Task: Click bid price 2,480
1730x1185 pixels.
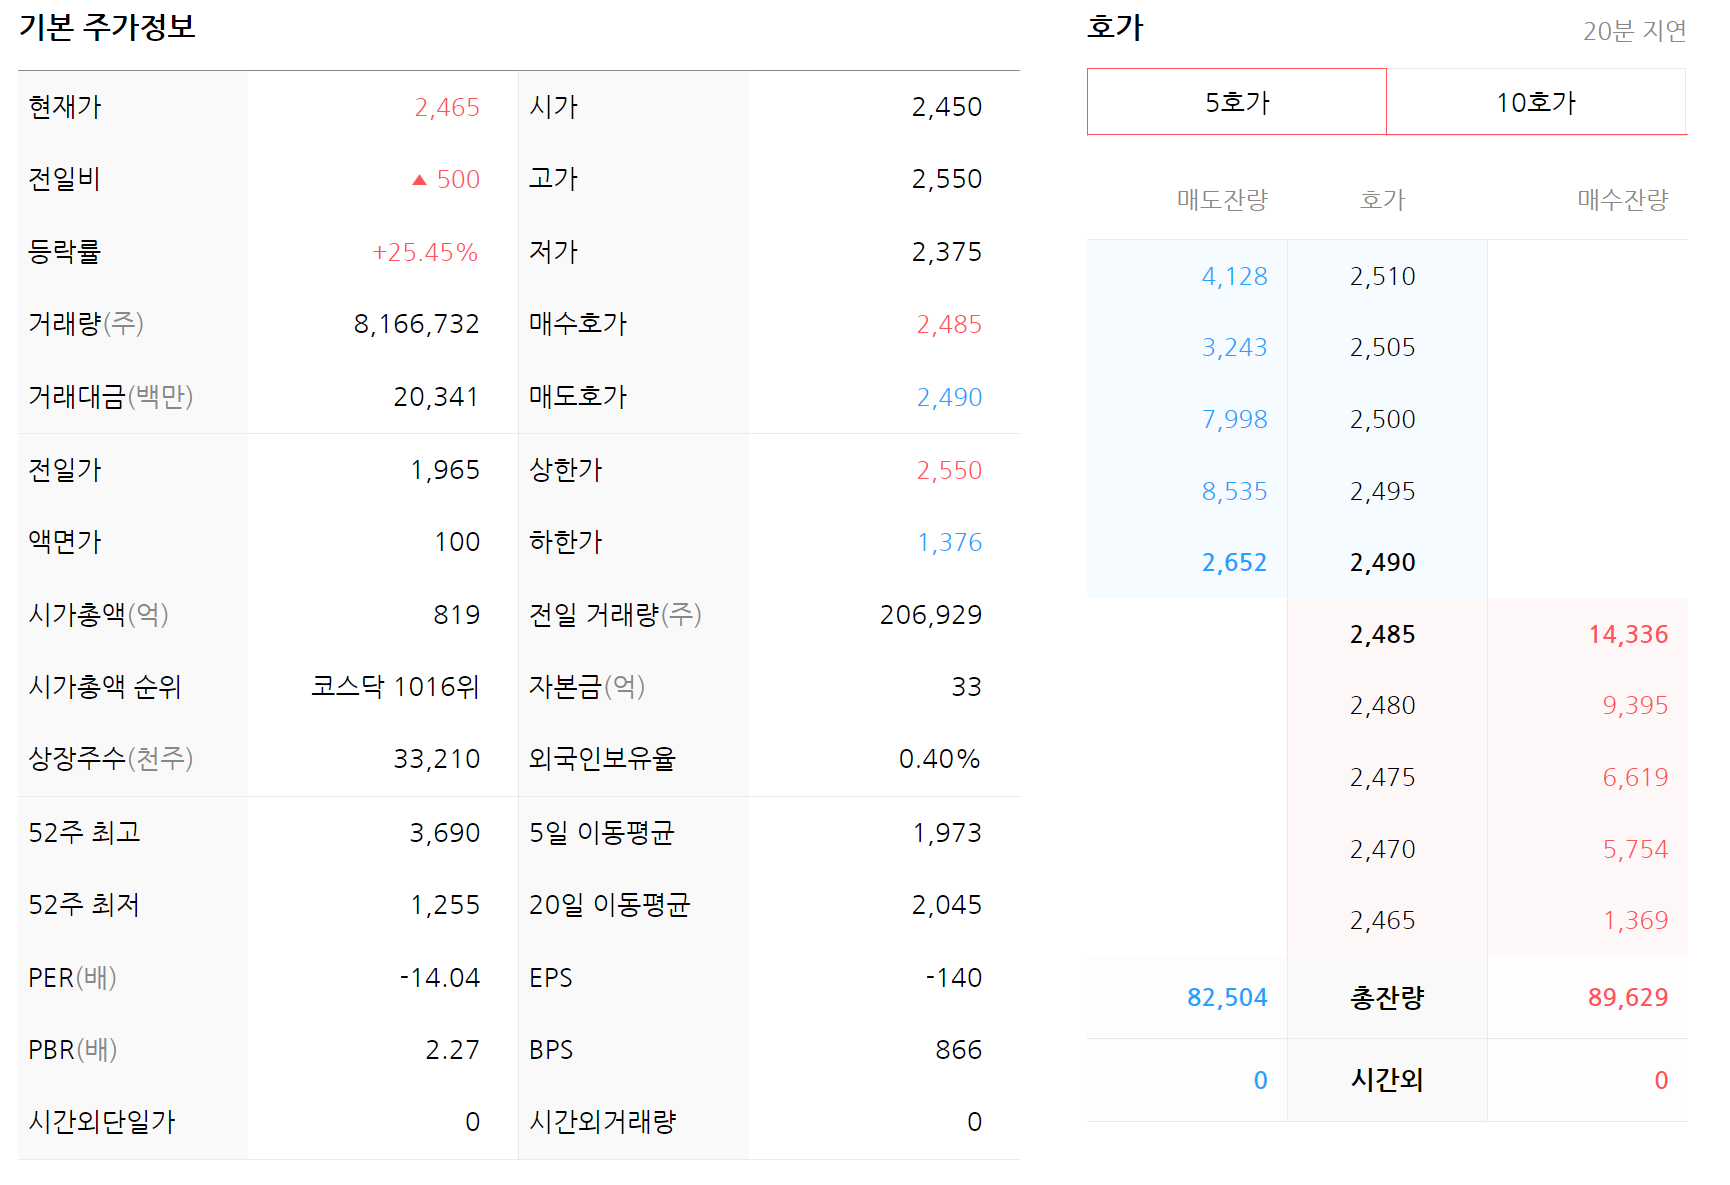Action: tap(1383, 706)
